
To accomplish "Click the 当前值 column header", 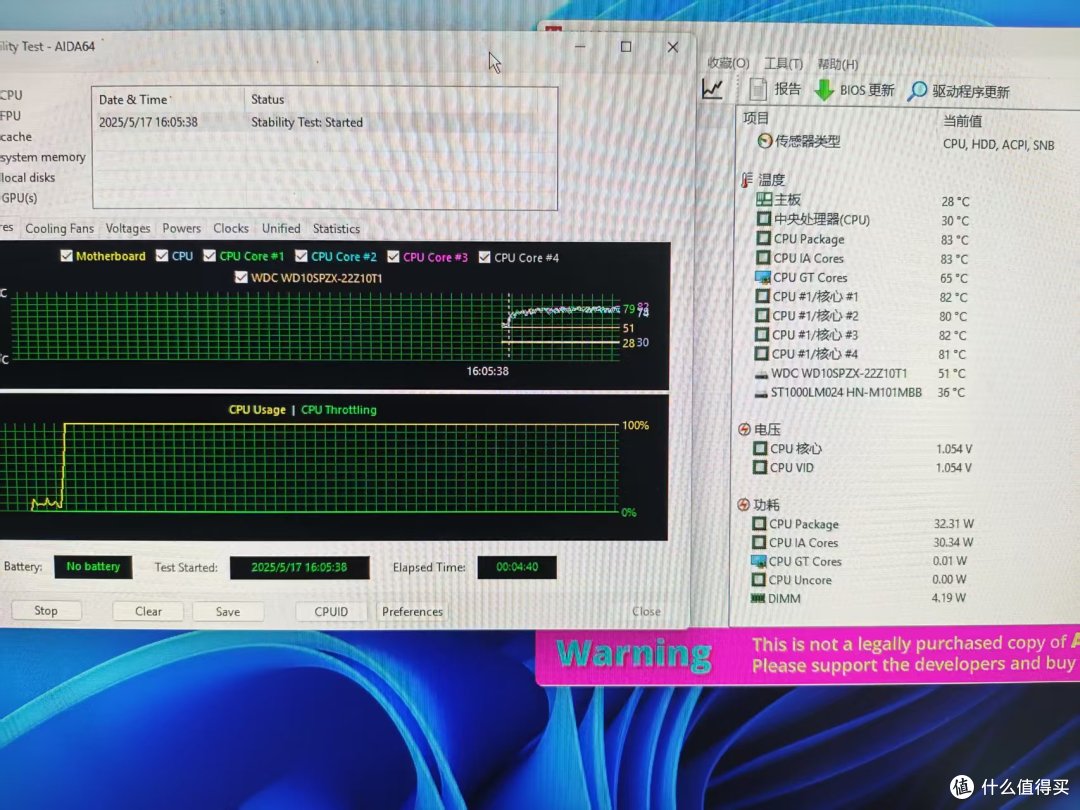I will click(x=962, y=121).
